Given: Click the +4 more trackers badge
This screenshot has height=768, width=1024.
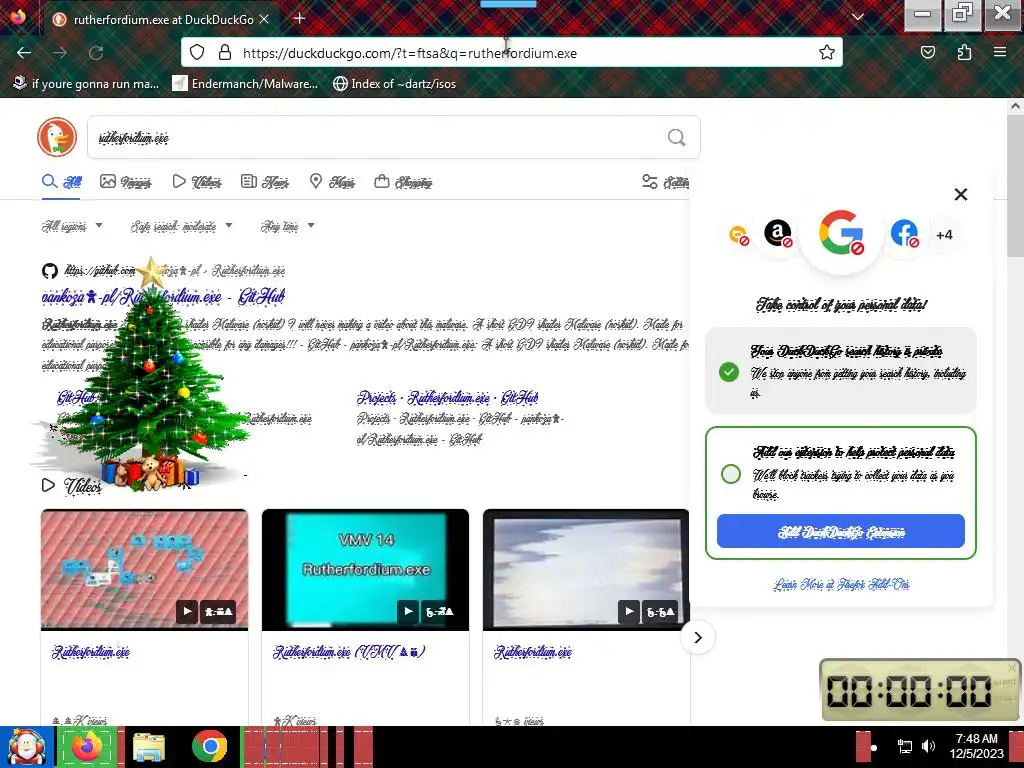Looking at the screenshot, I should pos(944,234).
